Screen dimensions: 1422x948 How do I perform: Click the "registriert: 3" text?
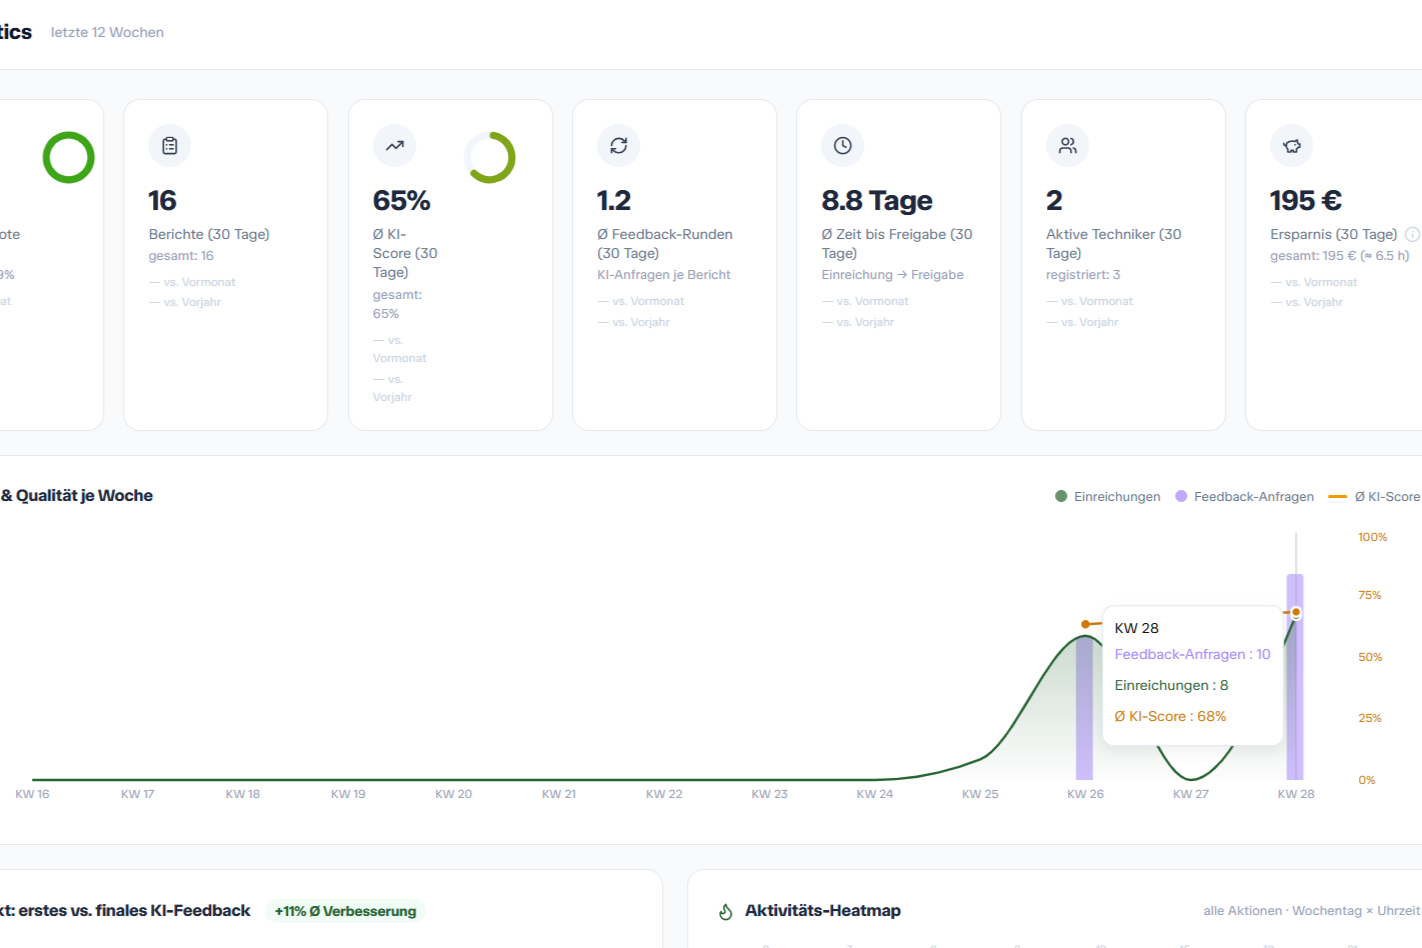[x=1083, y=274]
